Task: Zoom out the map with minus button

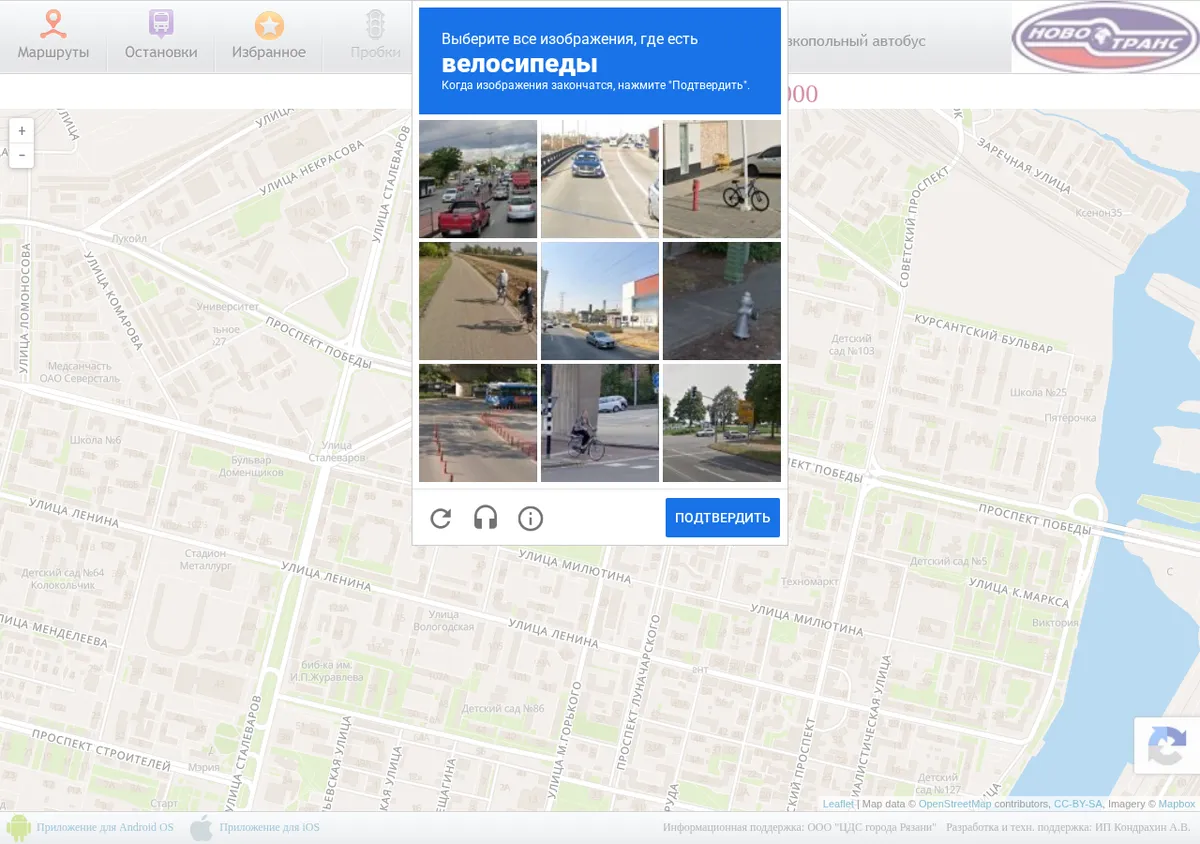Action: pos(21,156)
